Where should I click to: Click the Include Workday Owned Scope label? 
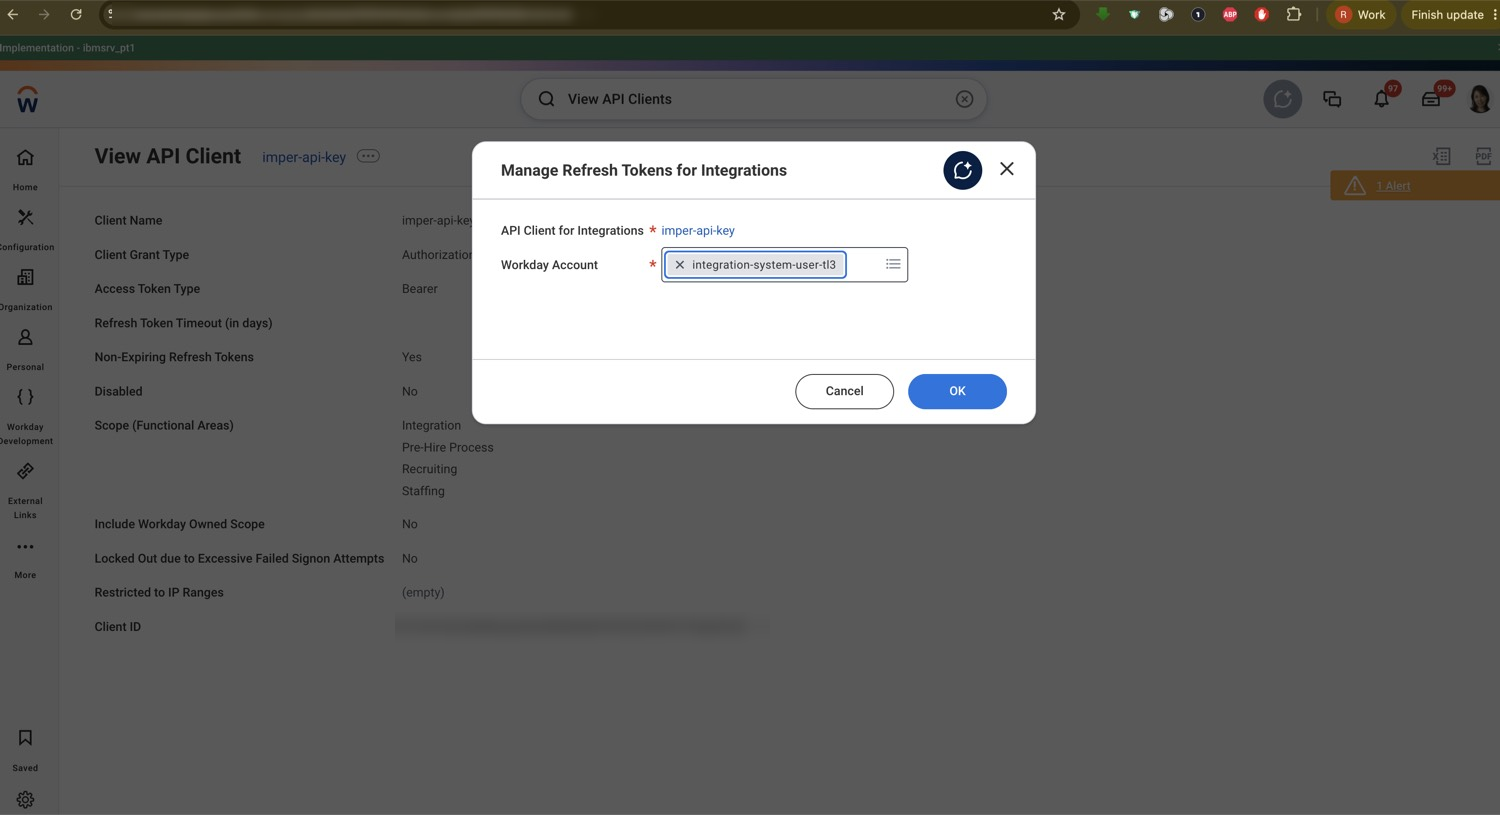179,524
